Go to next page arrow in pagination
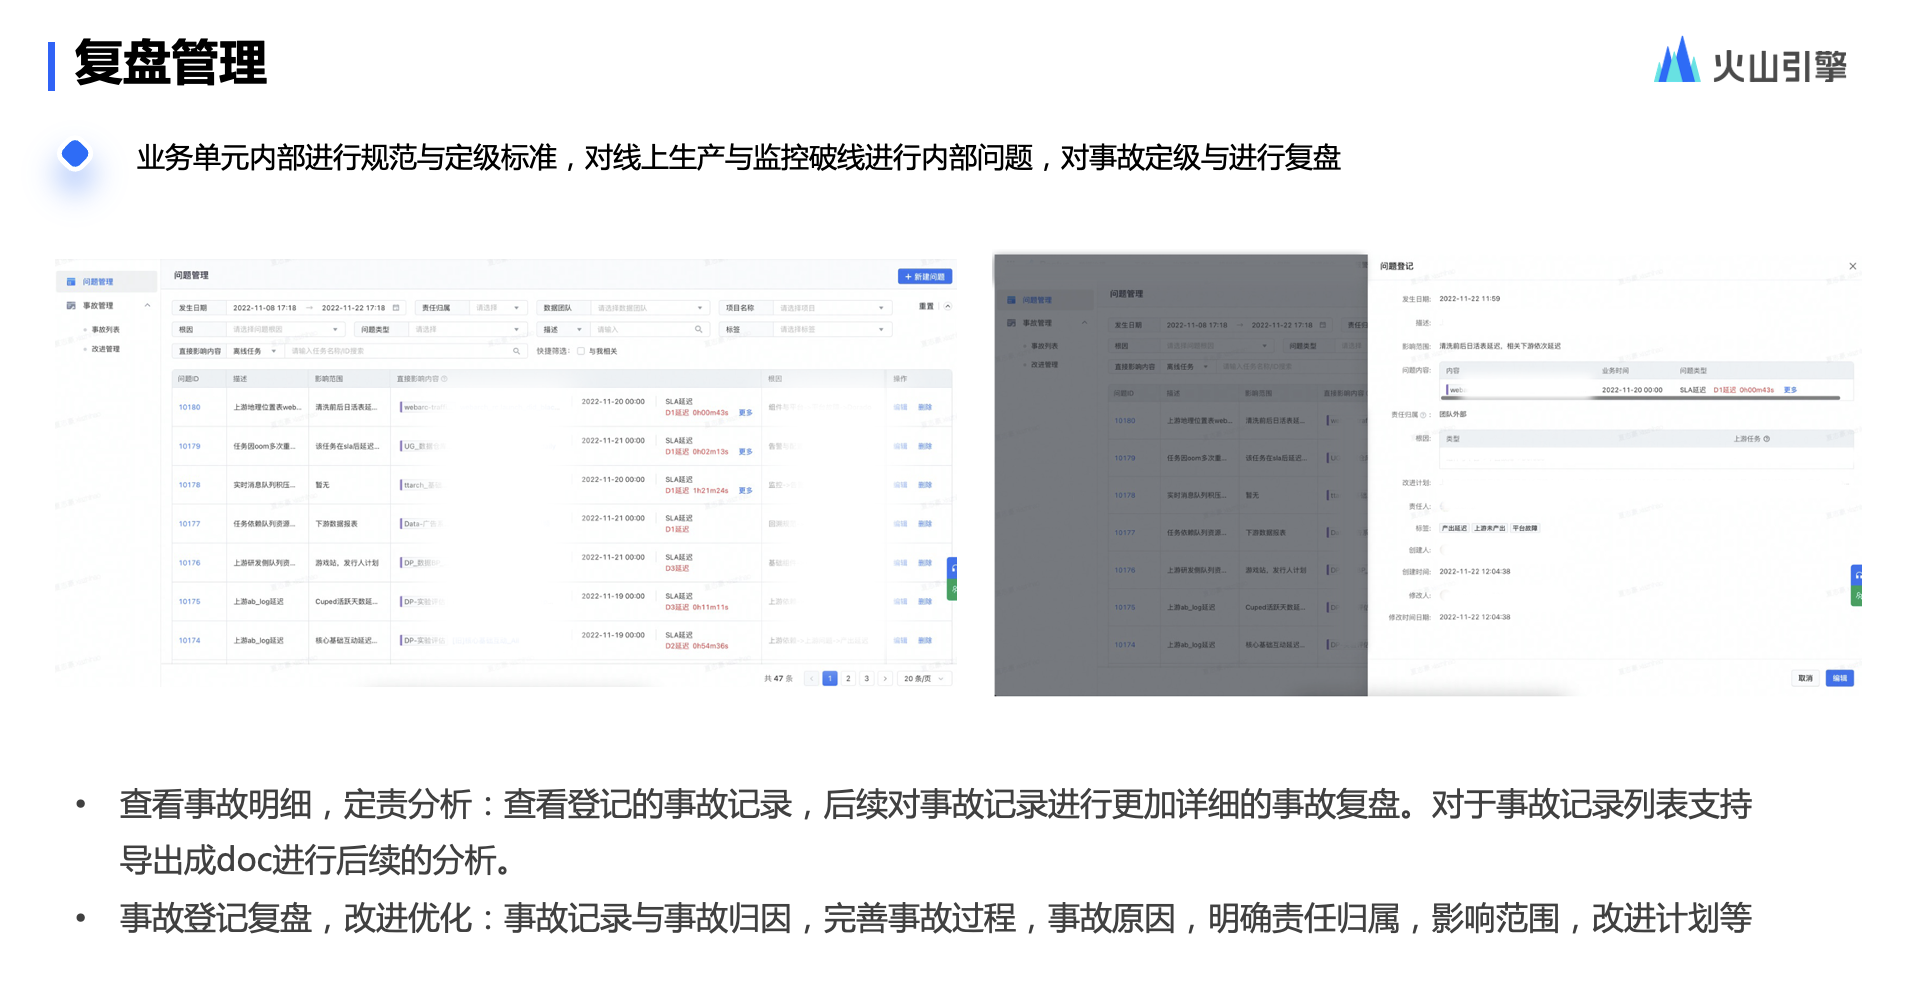Viewport: 1908px width, 992px height. pyautogui.click(x=885, y=679)
